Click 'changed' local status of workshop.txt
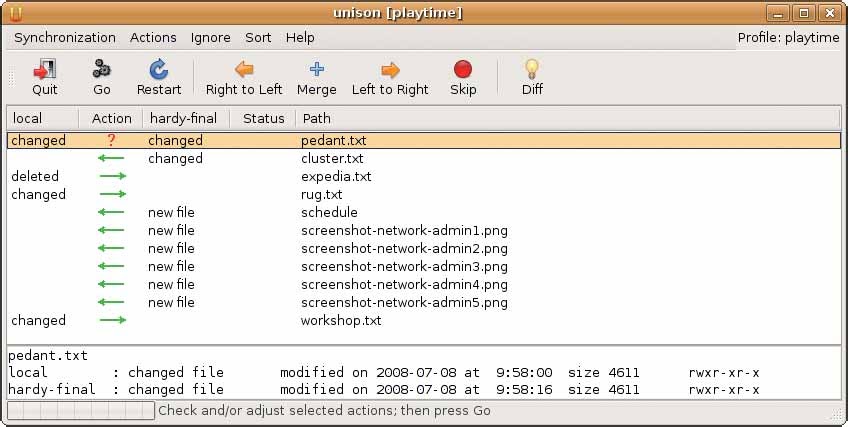 point(38,320)
